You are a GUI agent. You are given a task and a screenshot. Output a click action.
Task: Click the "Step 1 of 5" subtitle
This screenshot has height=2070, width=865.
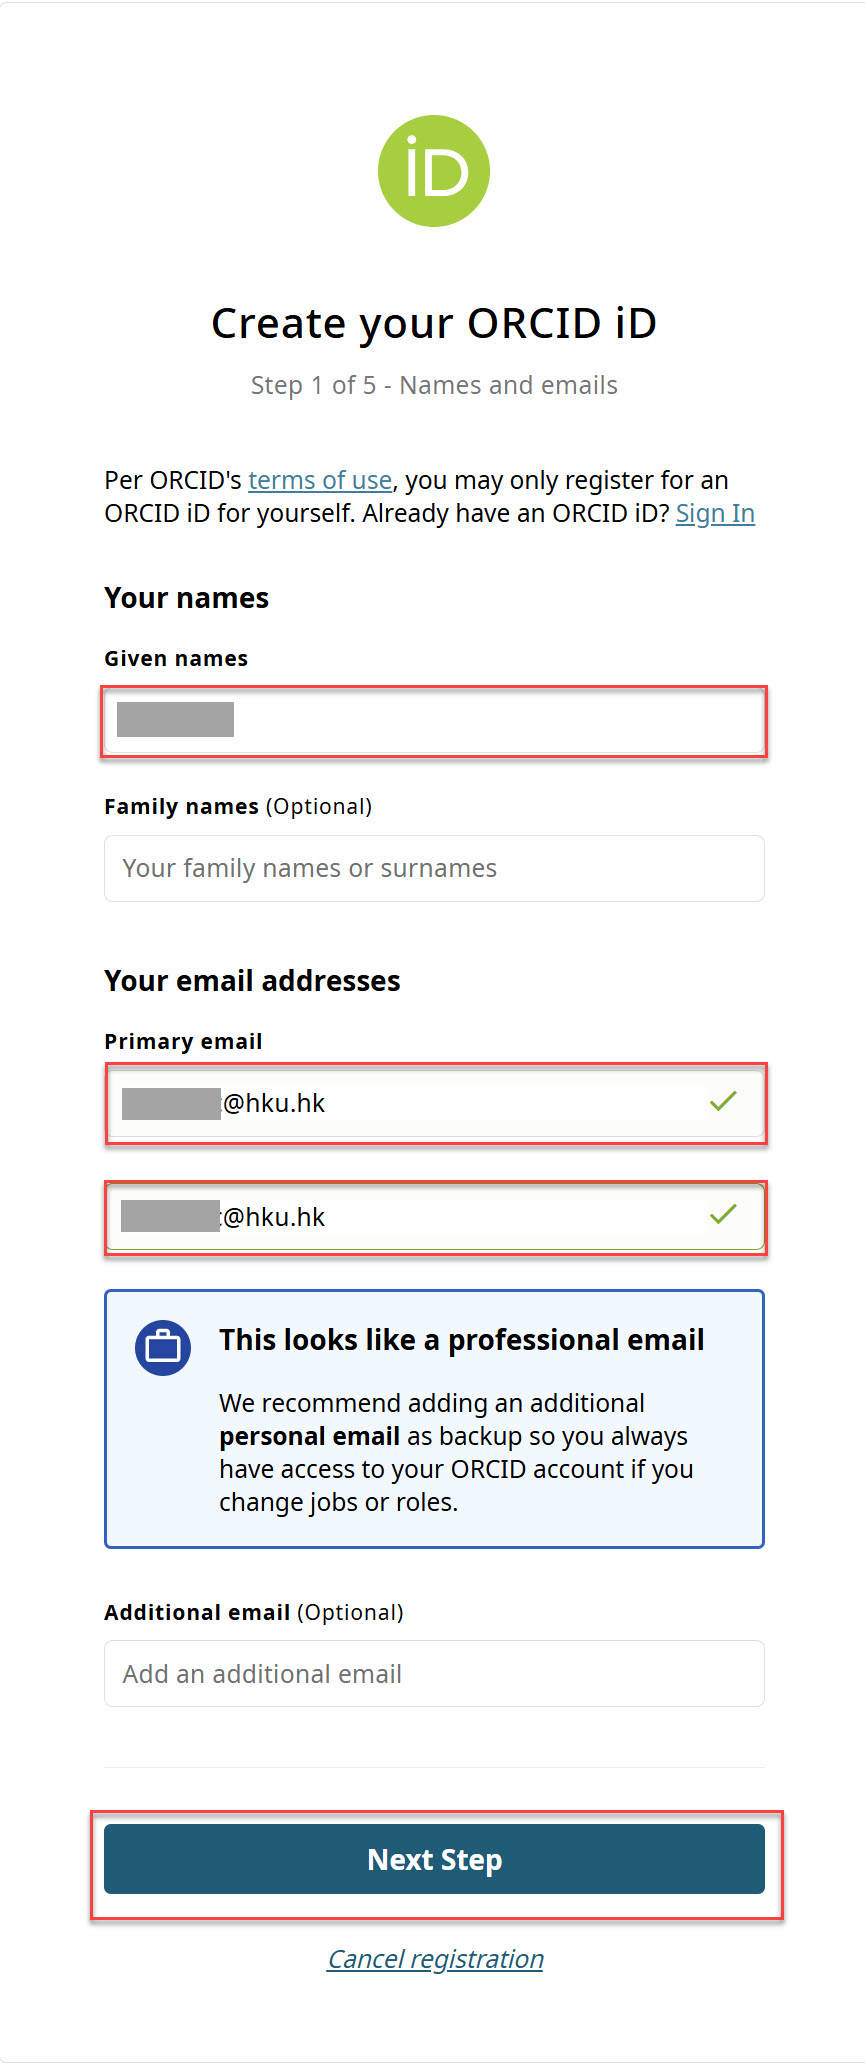pyautogui.click(x=433, y=386)
